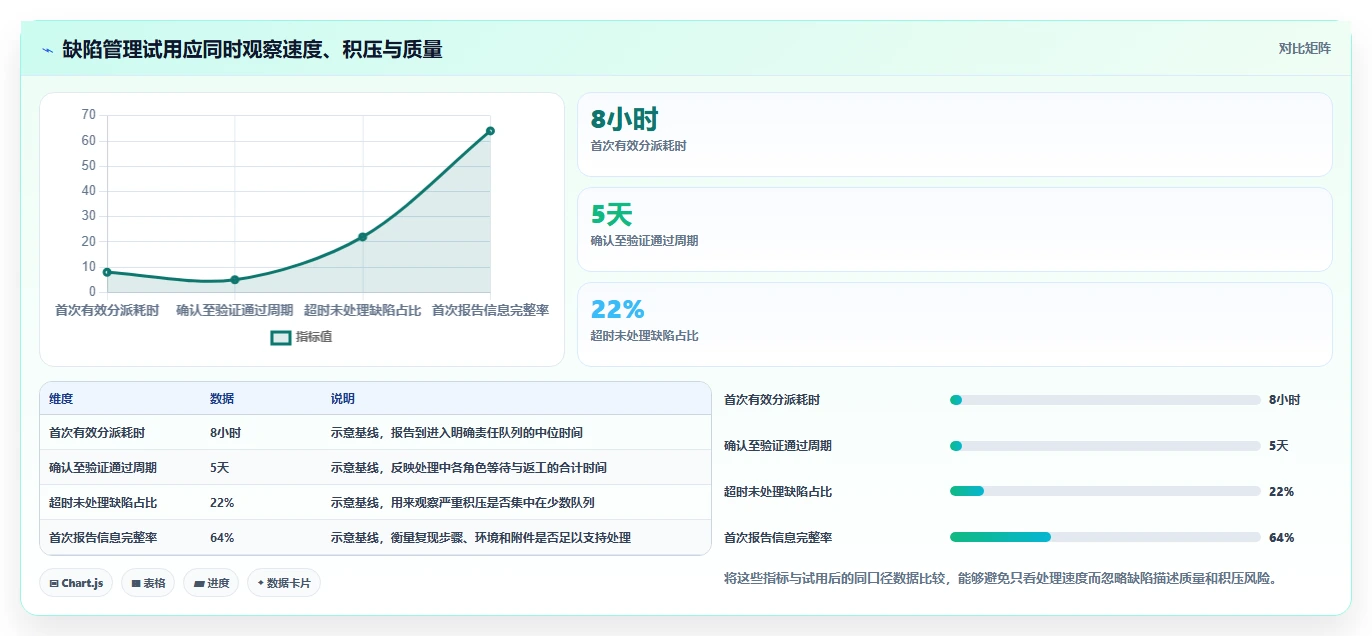Click the description starting 示意基线，报告到进入
Viewport: 1372px width, 636px height.
pyautogui.click(x=457, y=433)
